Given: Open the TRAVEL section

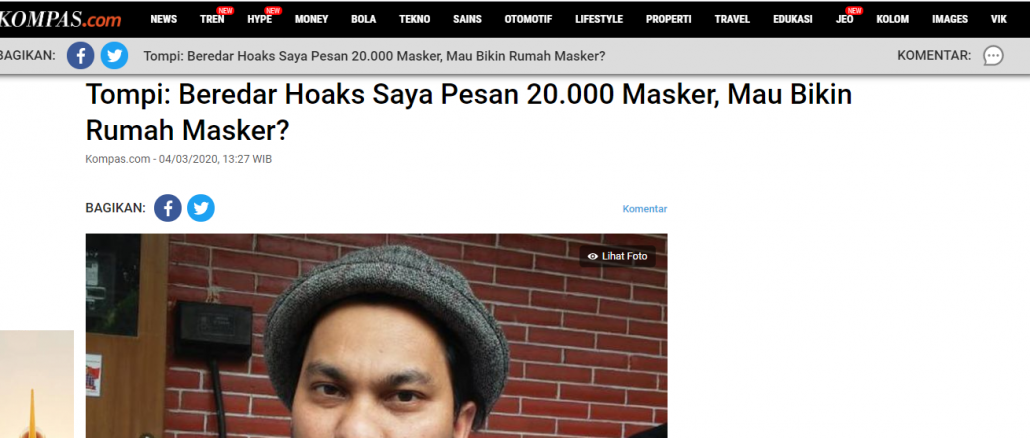Looking at the screenshot, I should point(732,19).
